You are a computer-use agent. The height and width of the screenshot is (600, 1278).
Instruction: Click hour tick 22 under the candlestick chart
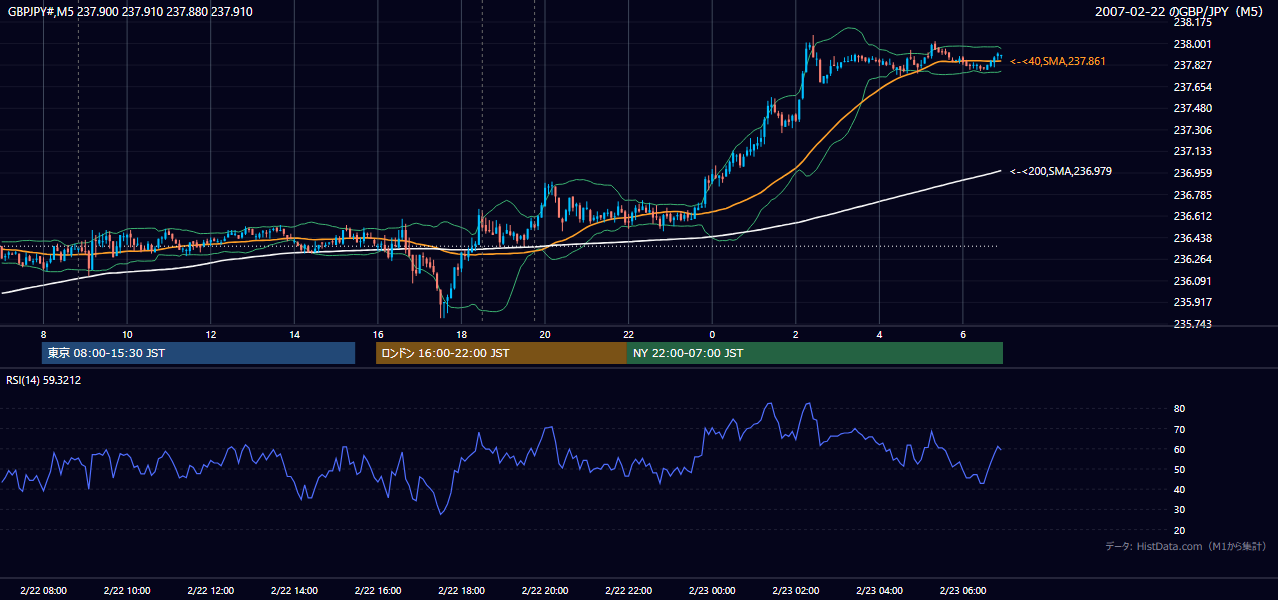[629, 334]
